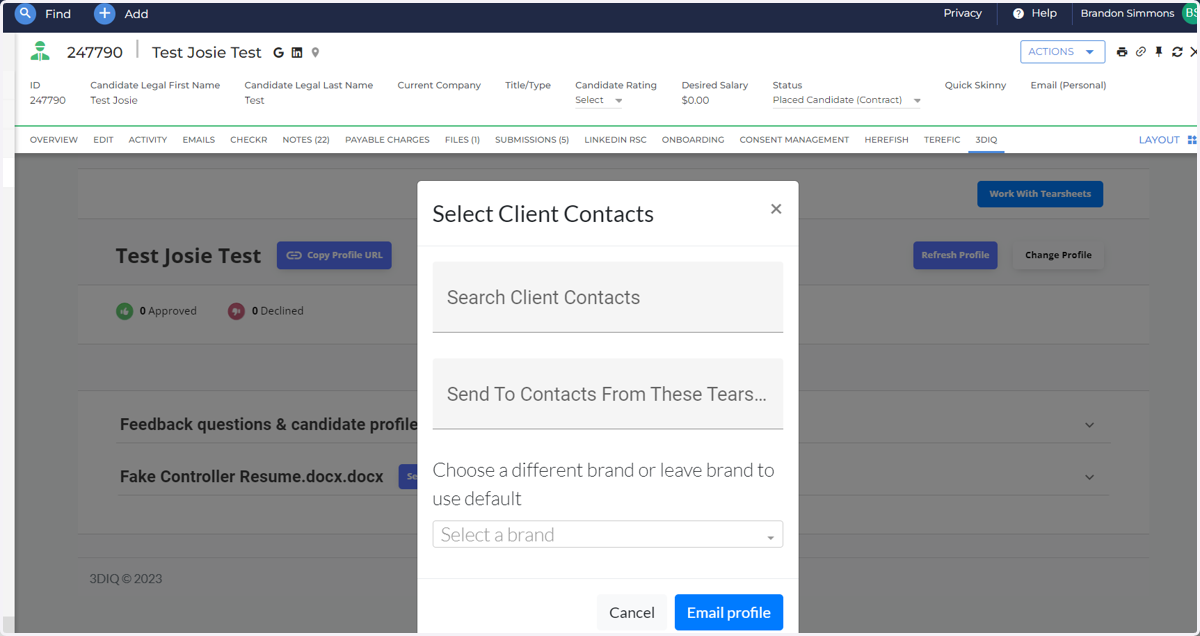Click the Quick Skinny field label
This screenshot has height=636, width=1200.
pos(975,85)
